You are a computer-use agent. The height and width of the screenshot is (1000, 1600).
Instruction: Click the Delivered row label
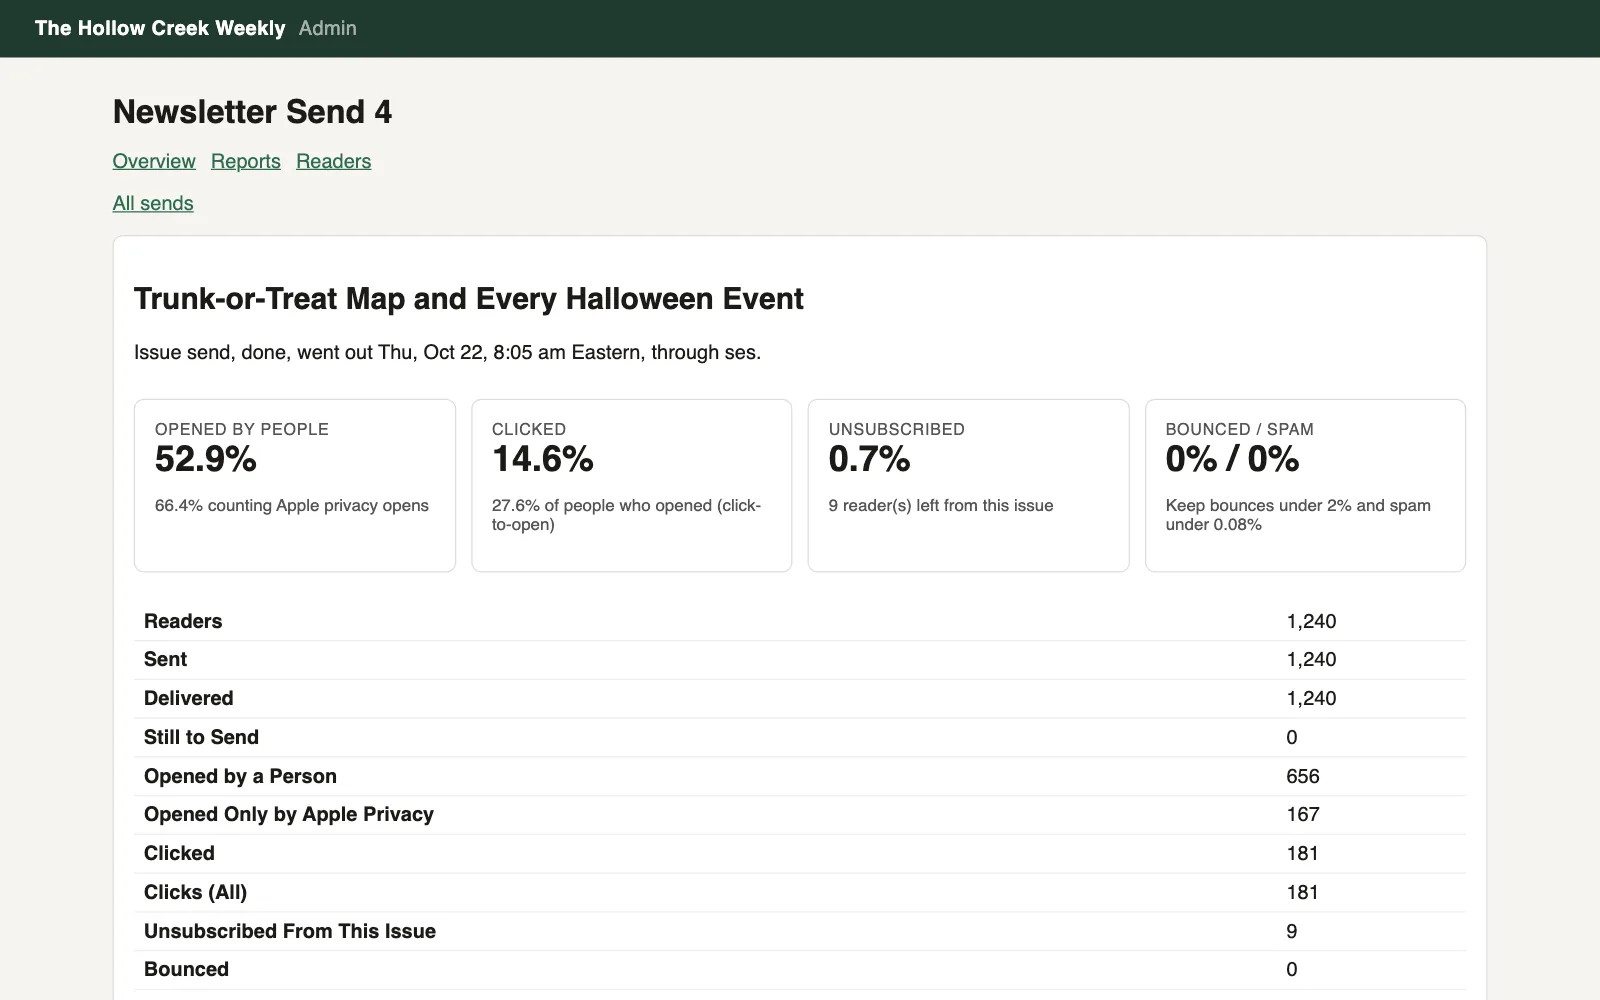tap(188, 698)
